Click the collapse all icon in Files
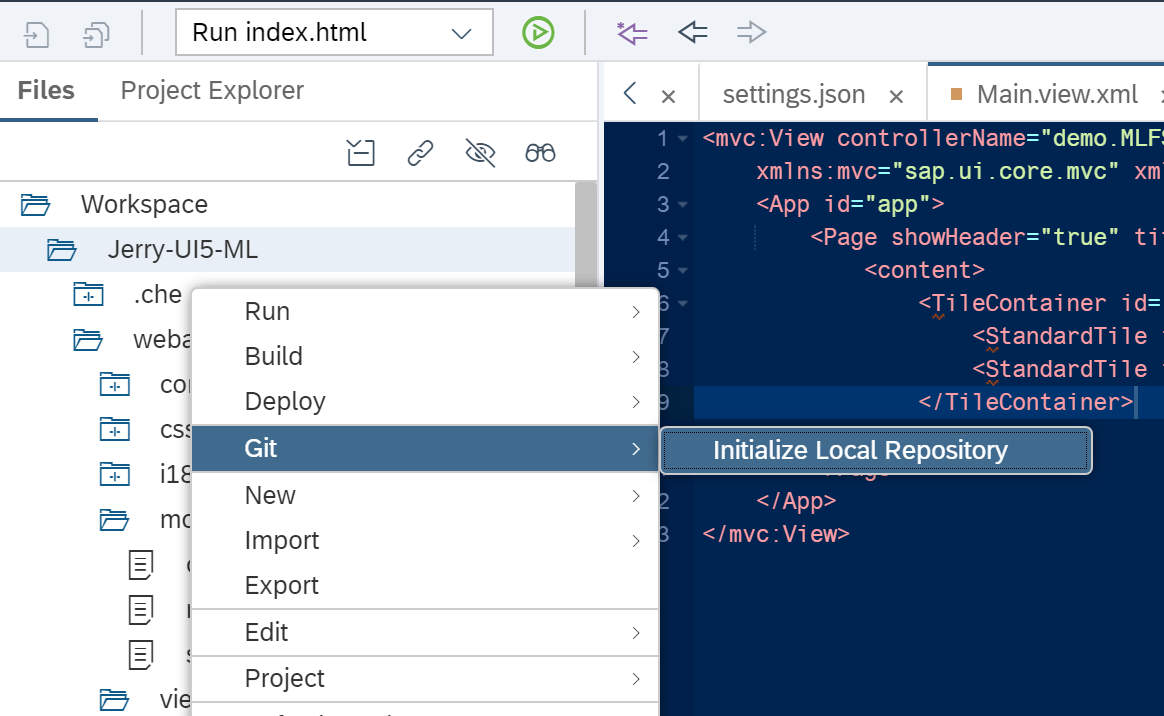The height and width of the screenshot is (716, 1164). (360, 152)
